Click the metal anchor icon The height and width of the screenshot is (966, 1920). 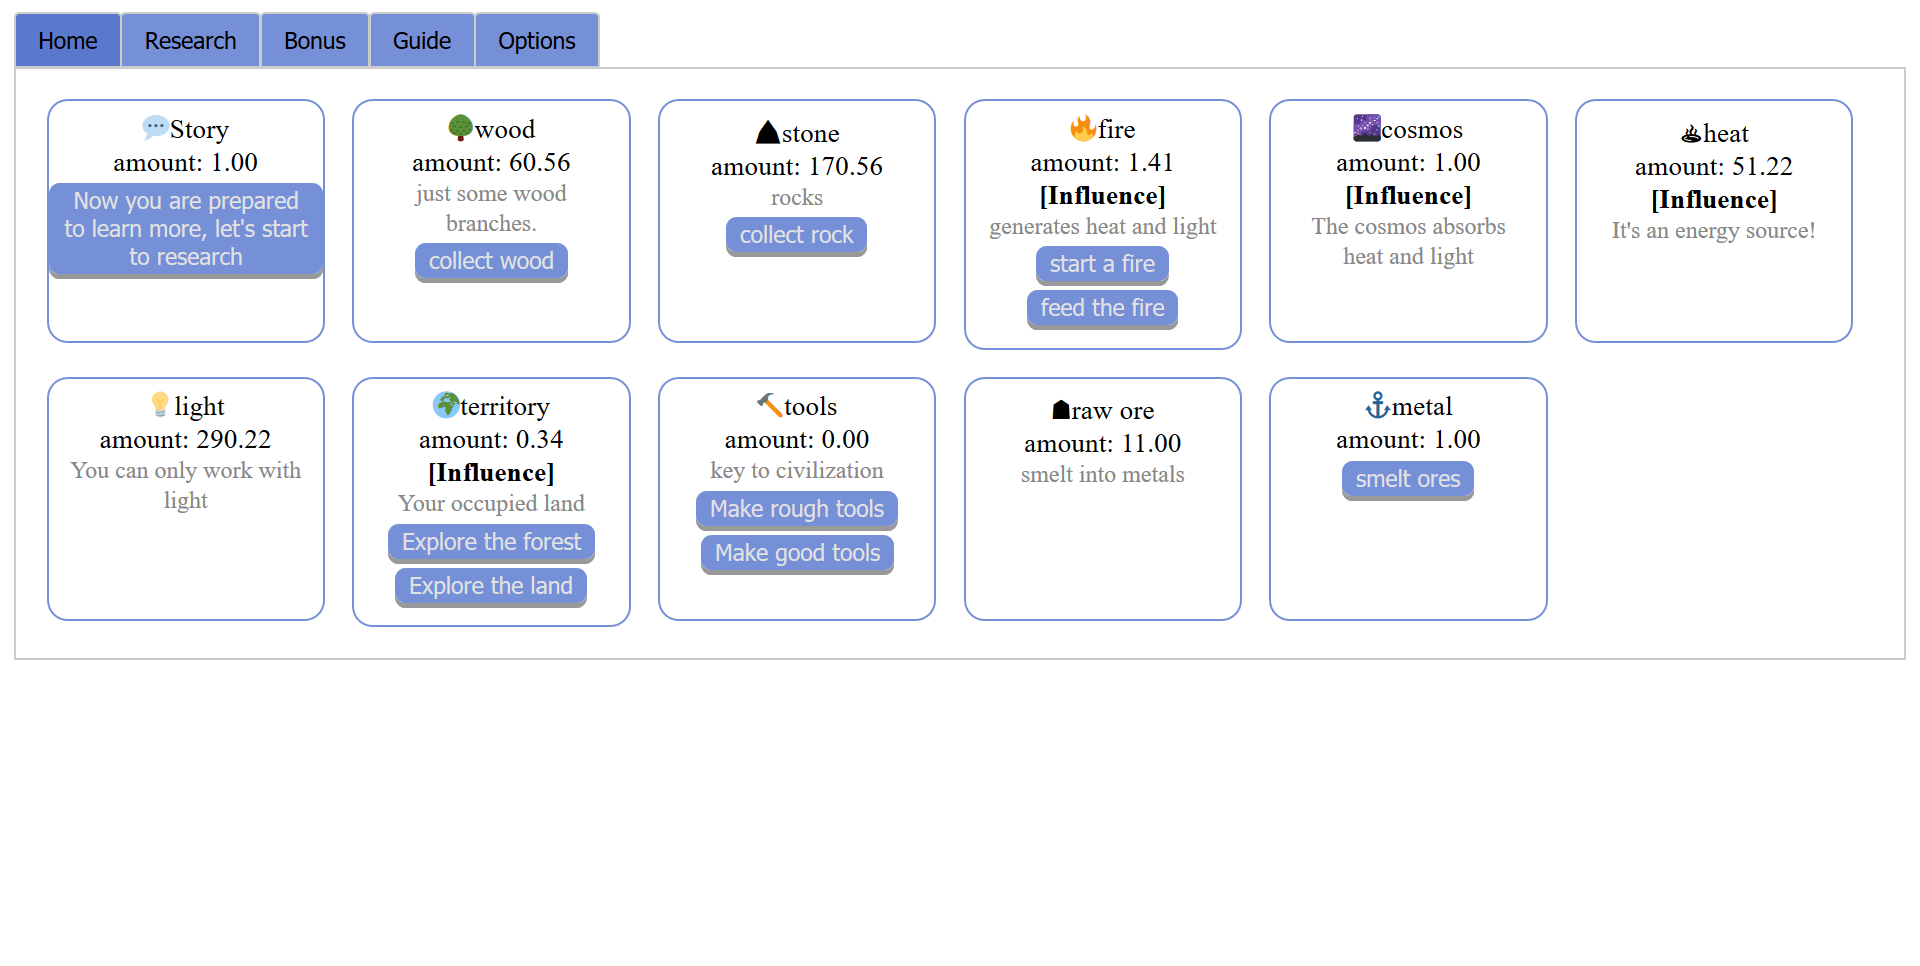tap(1378, 405)
